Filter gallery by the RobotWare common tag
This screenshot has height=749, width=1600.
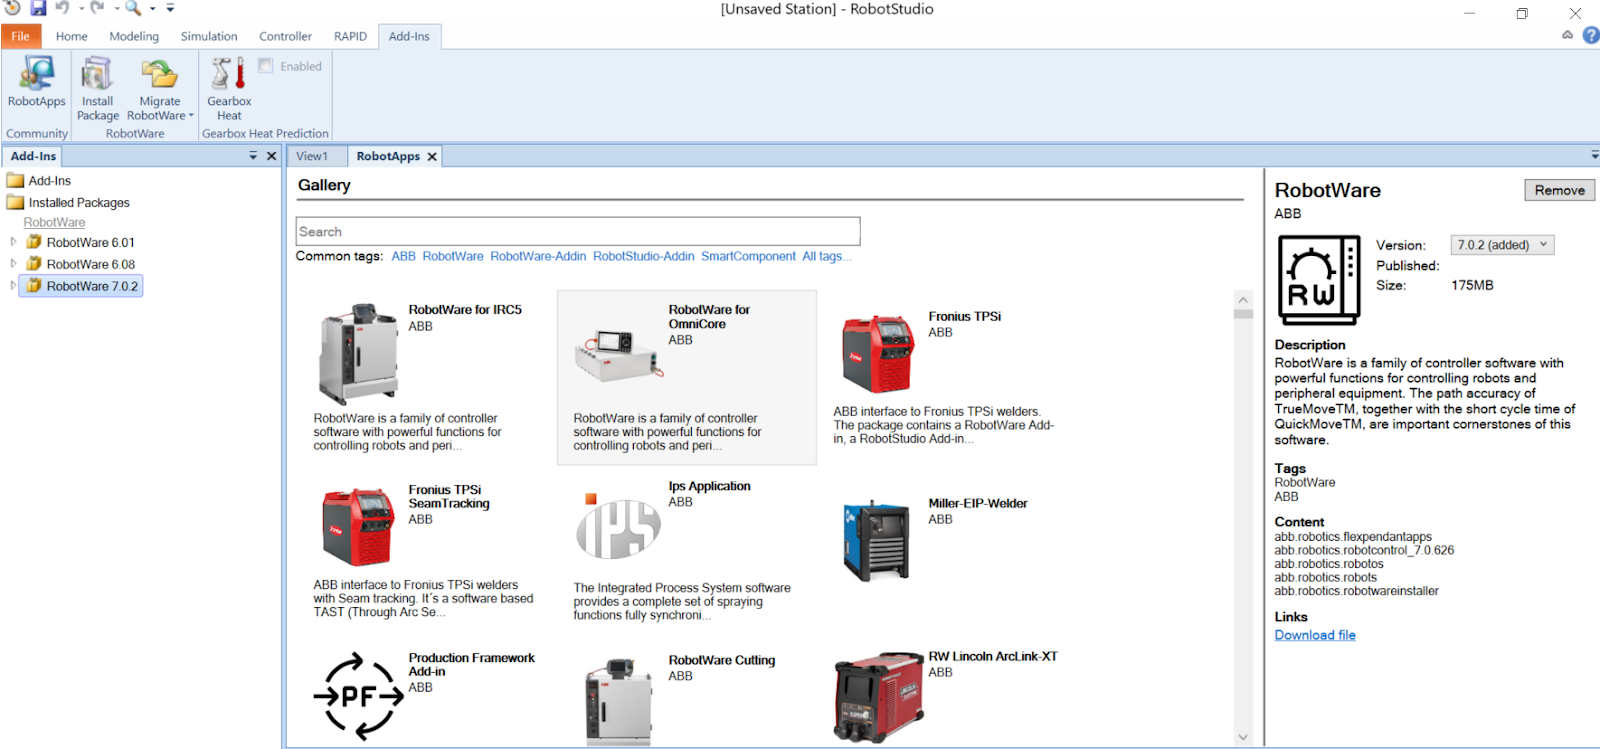453,256
